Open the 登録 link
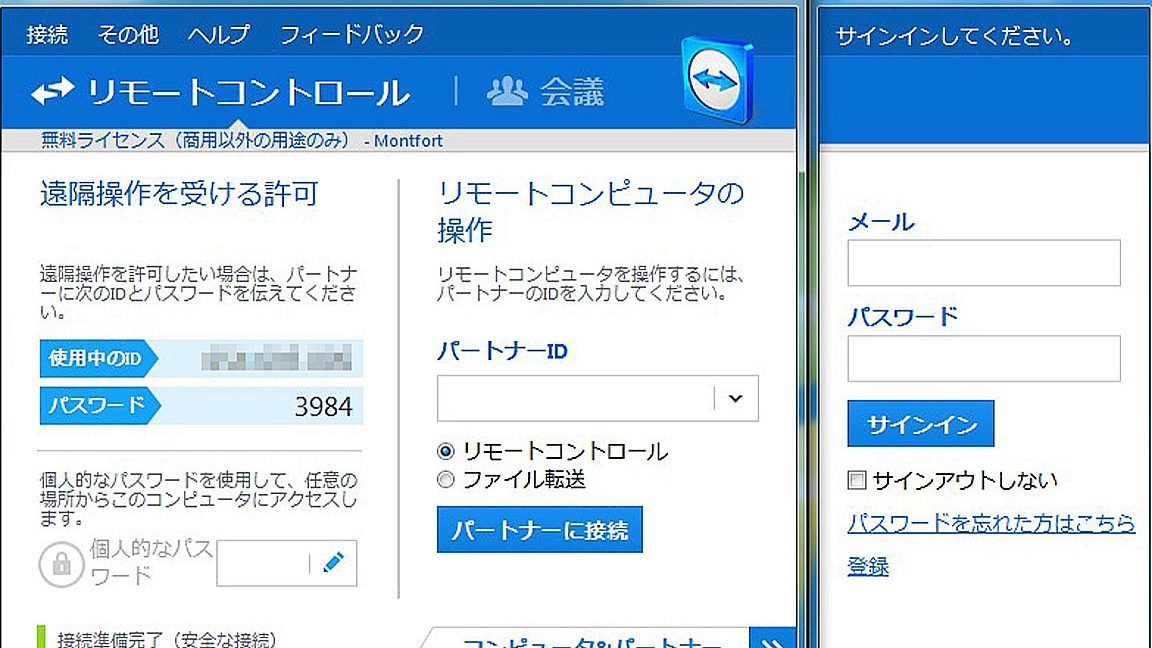This screenshot has height=648, width=1152. point(868,566)
